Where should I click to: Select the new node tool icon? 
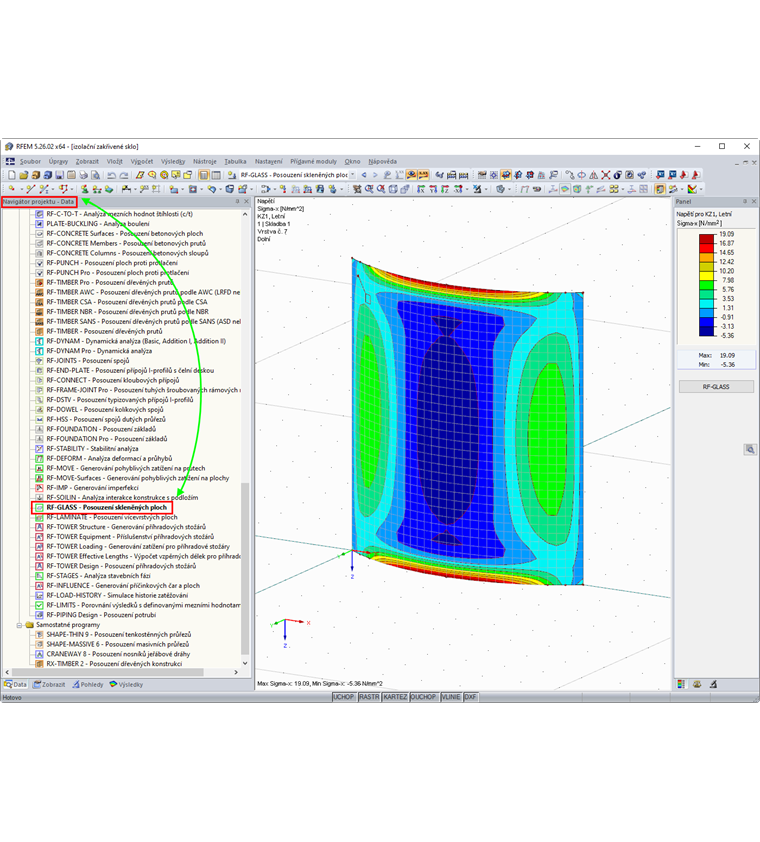(x=11, y=189)
